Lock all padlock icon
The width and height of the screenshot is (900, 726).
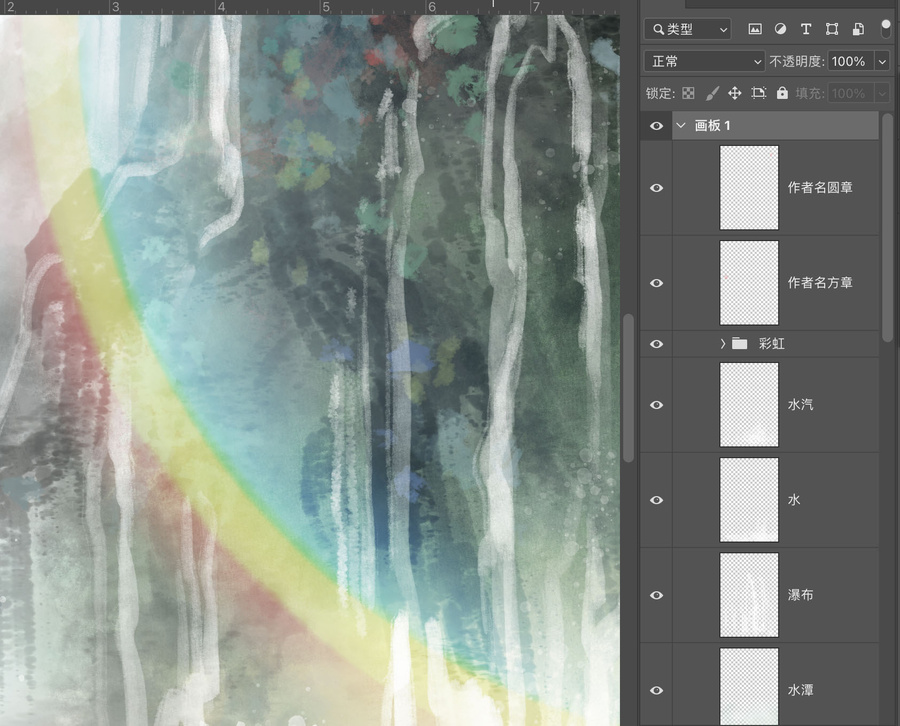click(x=782, y=93)
